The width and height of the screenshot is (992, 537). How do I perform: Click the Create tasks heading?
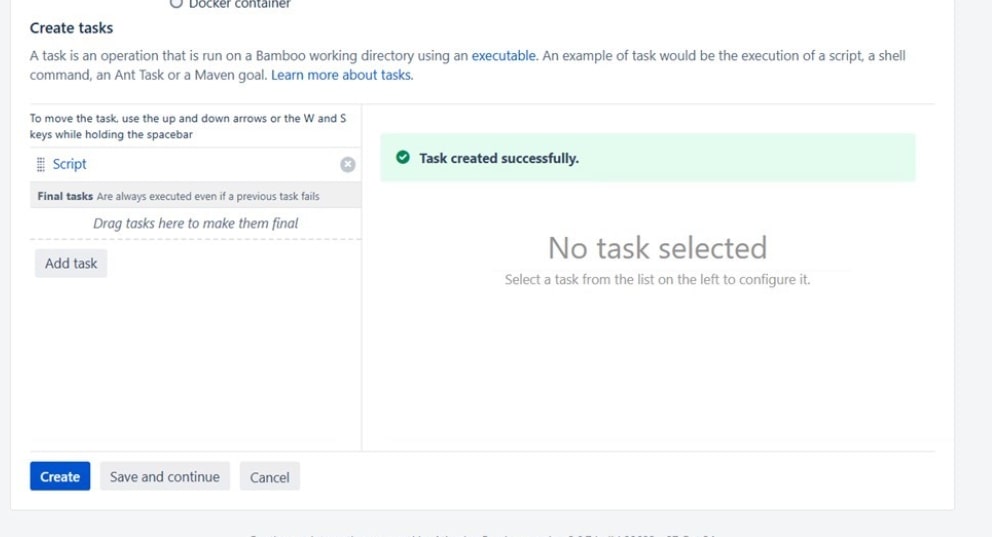pyautogui.click(x=71, y=28)
